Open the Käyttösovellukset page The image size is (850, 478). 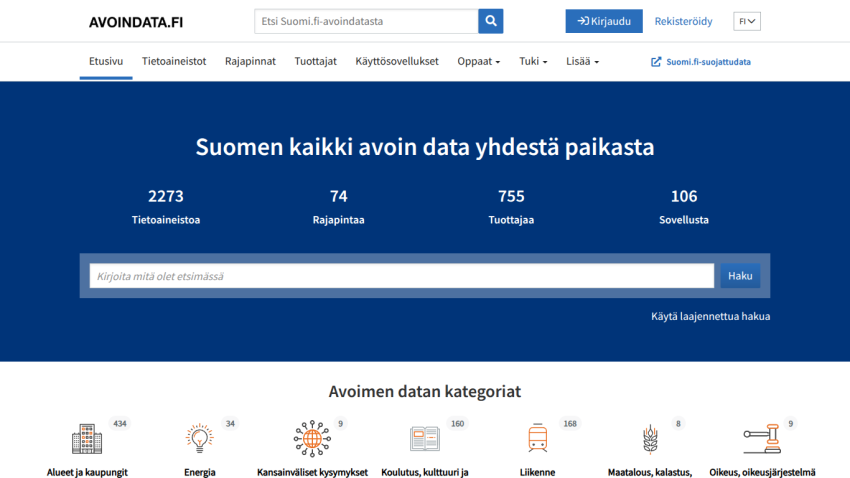397,61
